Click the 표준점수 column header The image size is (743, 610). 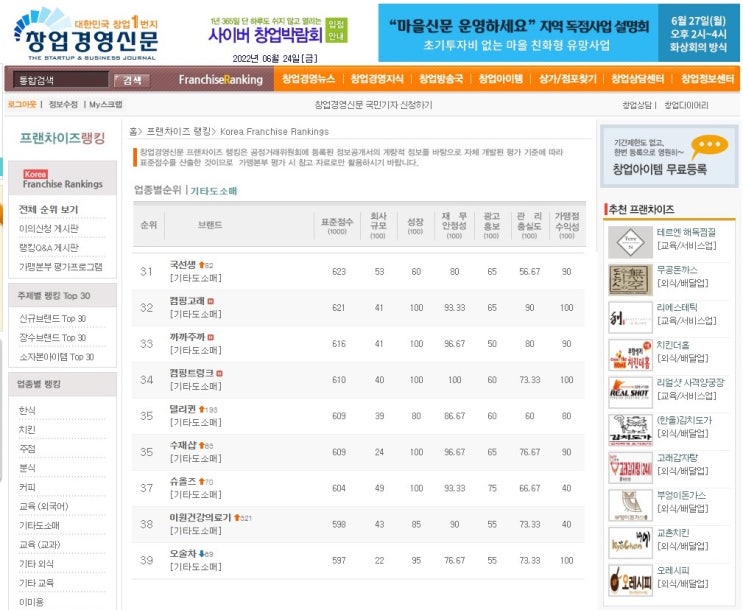[337, 226]
